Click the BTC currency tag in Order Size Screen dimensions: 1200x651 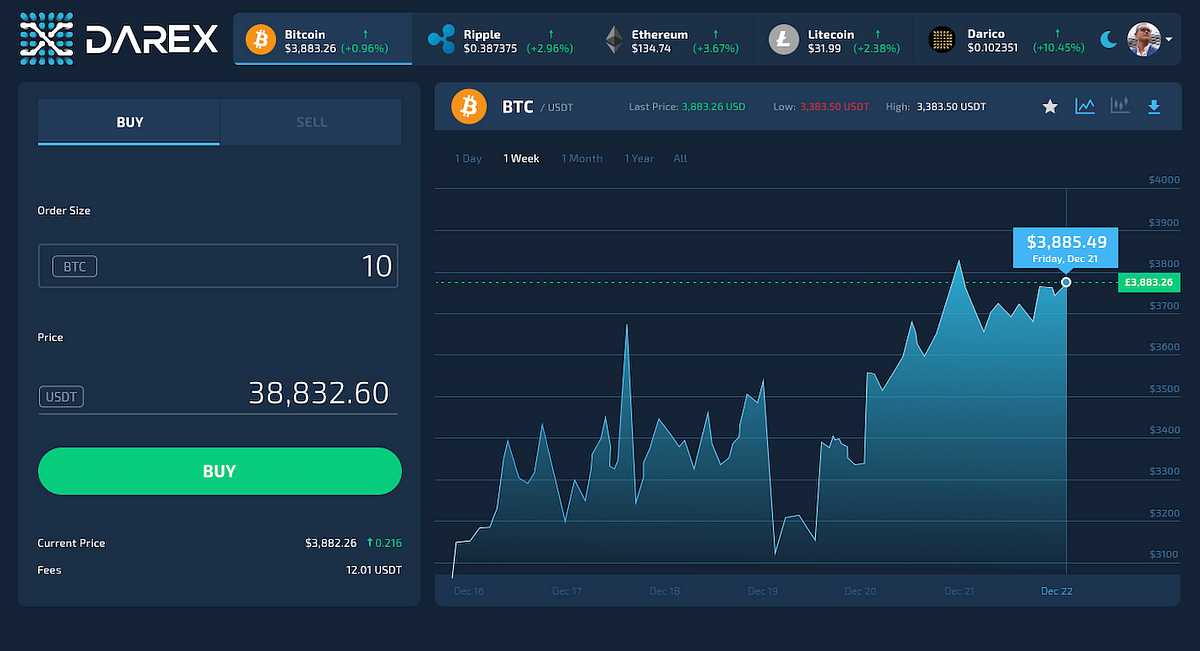pyautogui.click(x=75, y=267)
